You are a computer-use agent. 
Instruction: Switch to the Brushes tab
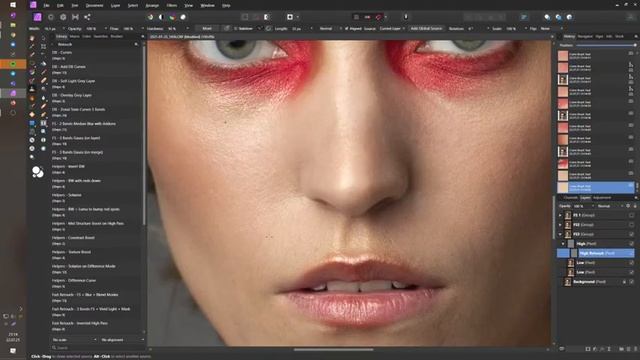117,36
